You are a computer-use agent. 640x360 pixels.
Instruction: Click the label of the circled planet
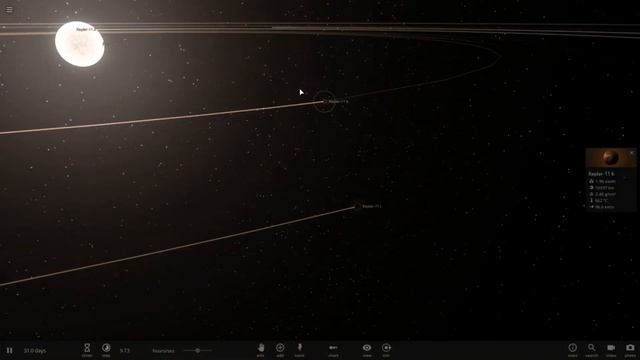pos(338,101)
